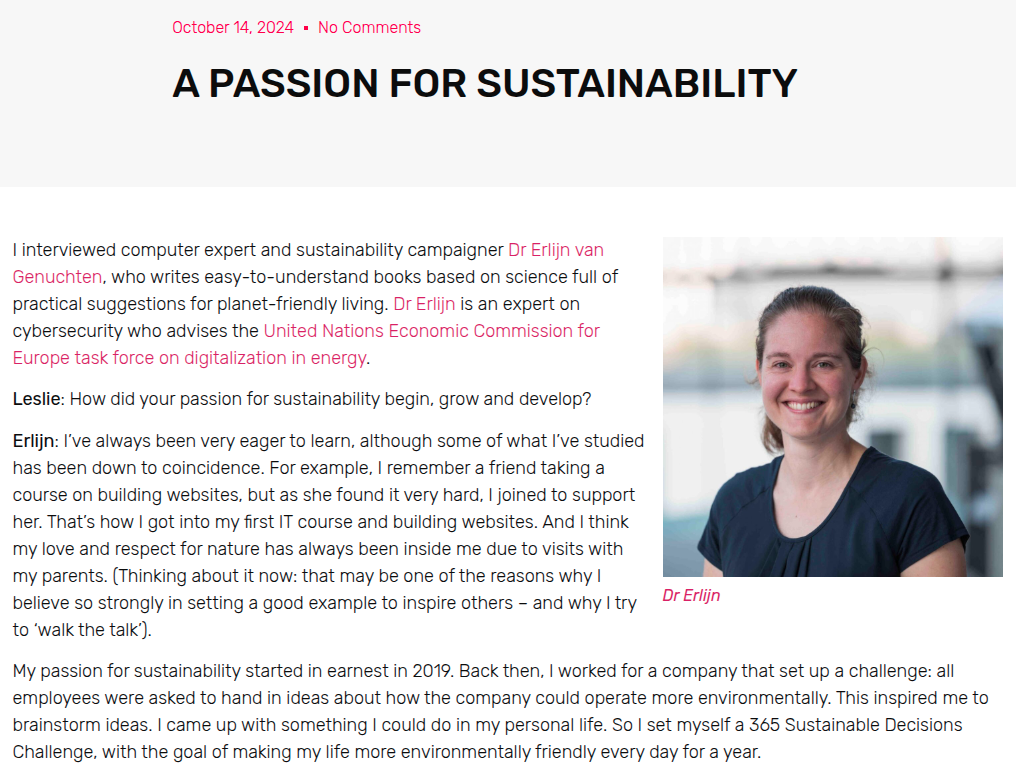The image size is (1016, 777).
Task: Open the No Comments link
Action: pos(369,28)
